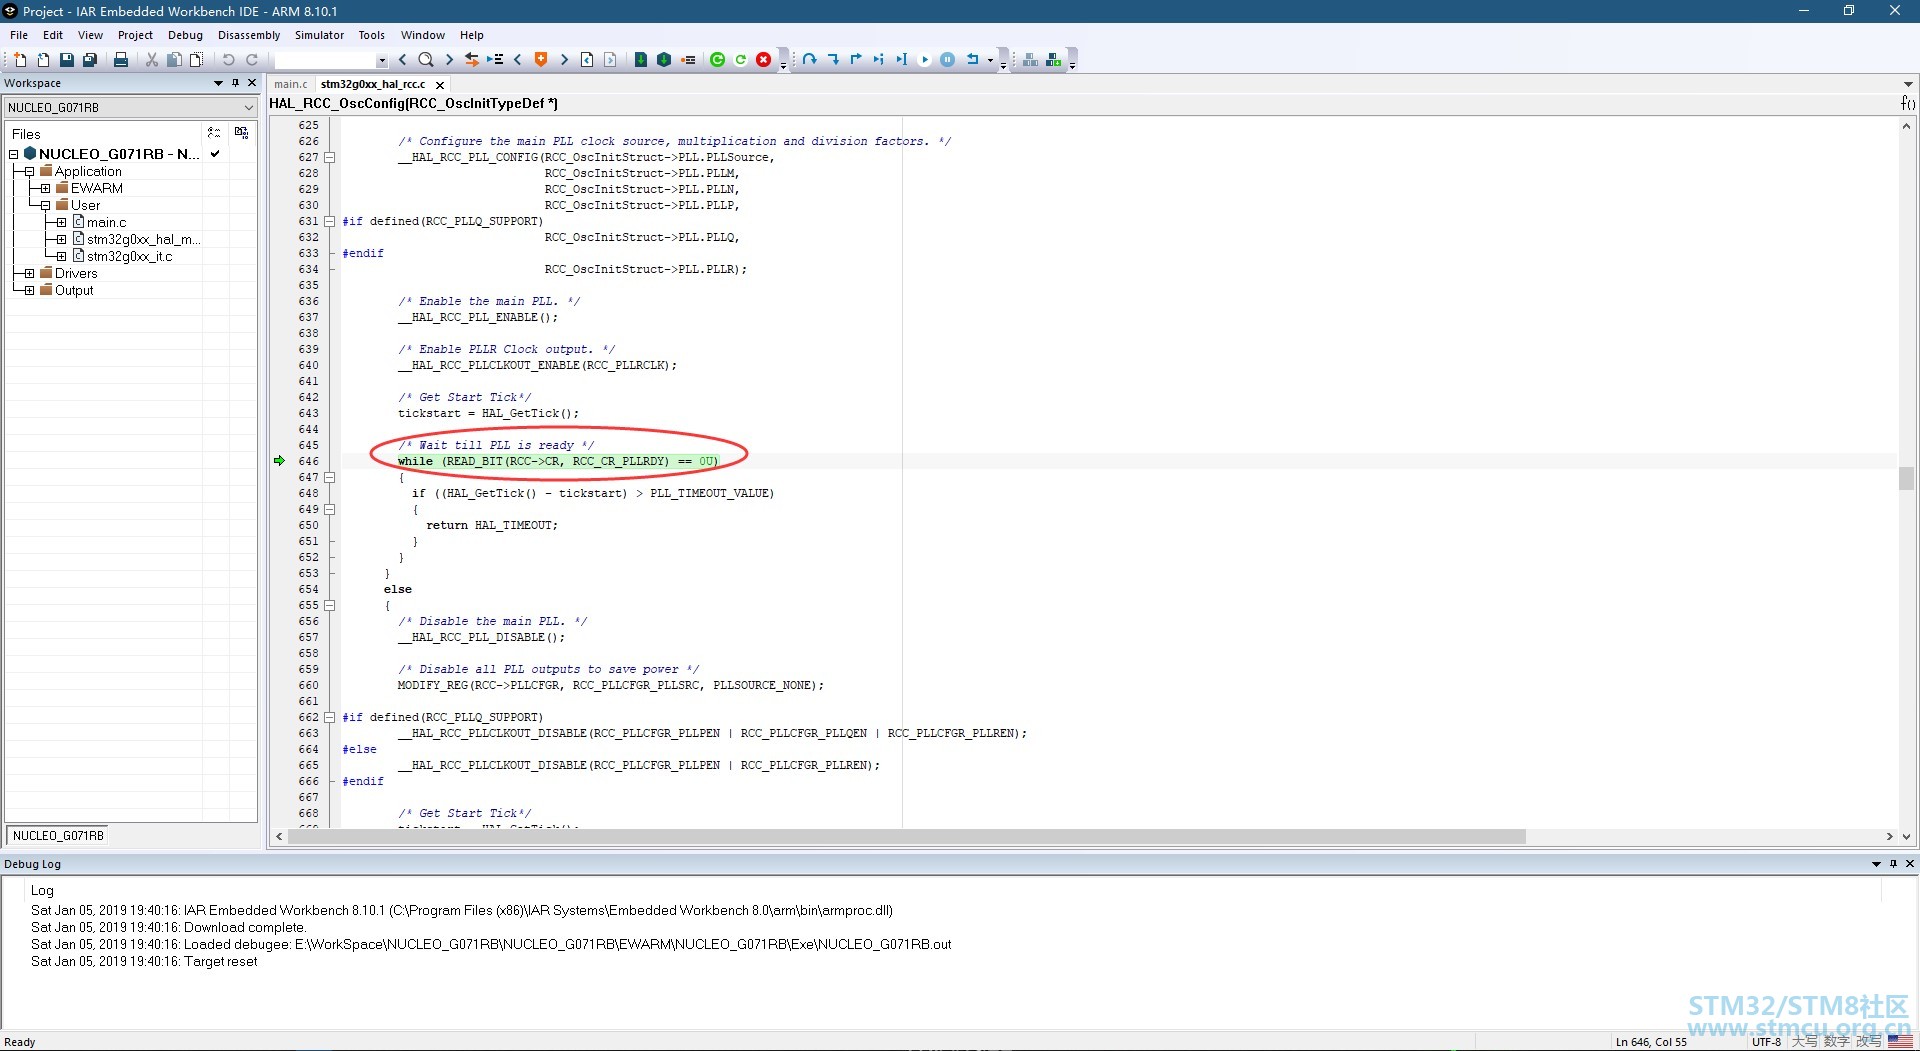Click the Step Into debug icon
Viewport: 1920px width, 1051px height.
(x=833, y=60)
